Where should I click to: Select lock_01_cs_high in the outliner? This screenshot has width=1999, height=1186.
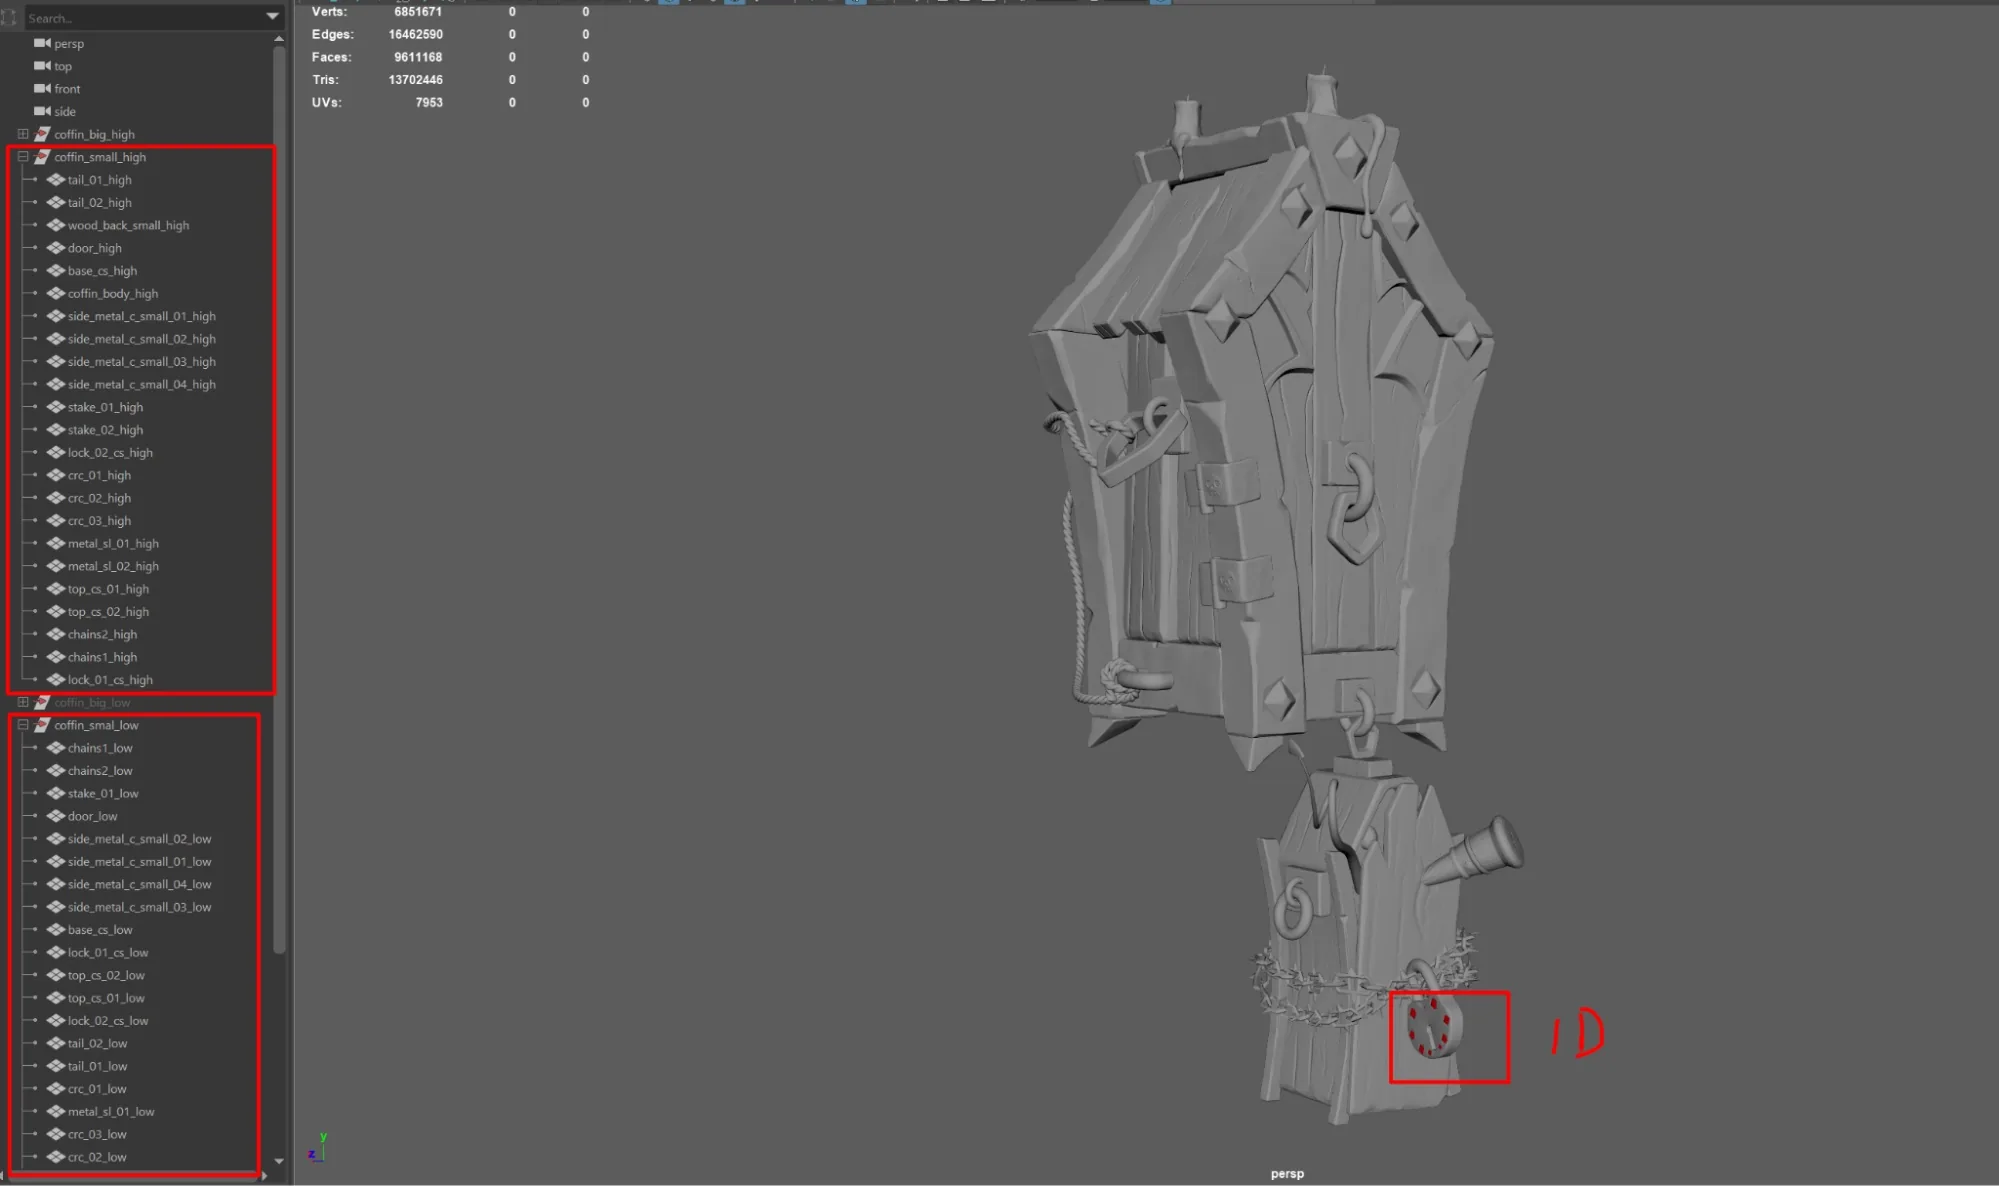click(110, 680)
